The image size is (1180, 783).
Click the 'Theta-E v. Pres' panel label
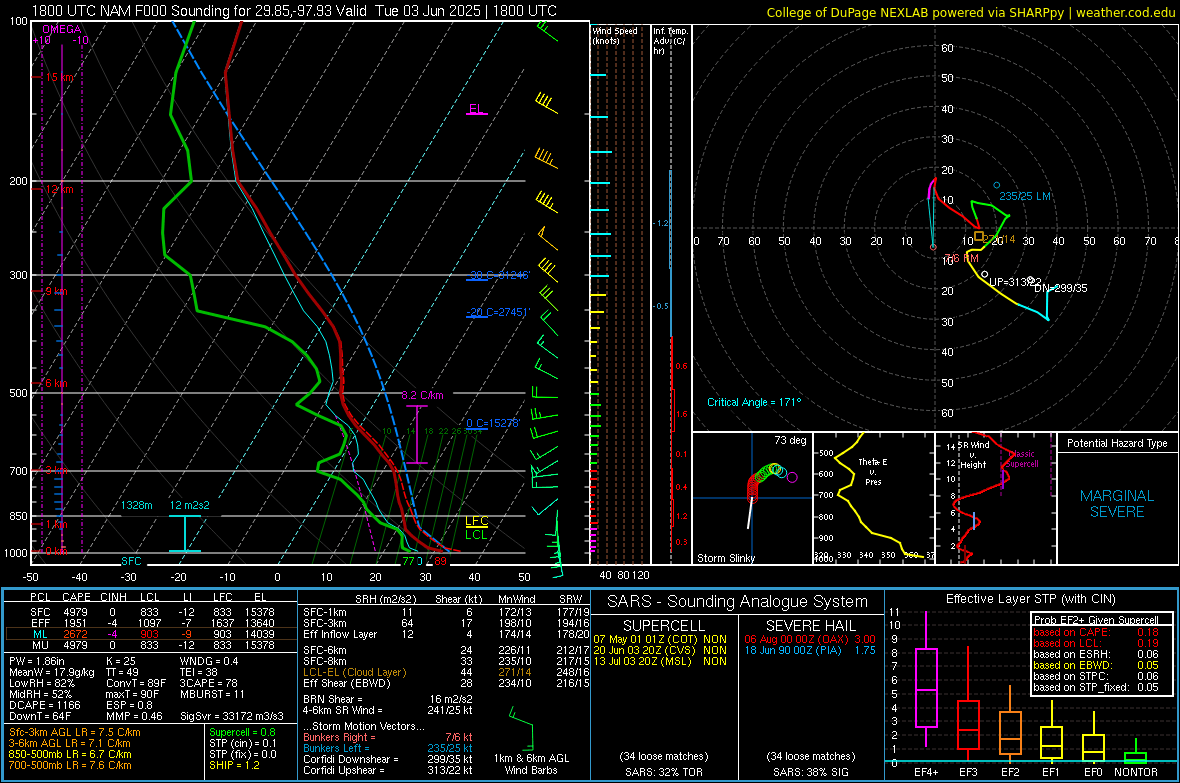tap(873, 471)
